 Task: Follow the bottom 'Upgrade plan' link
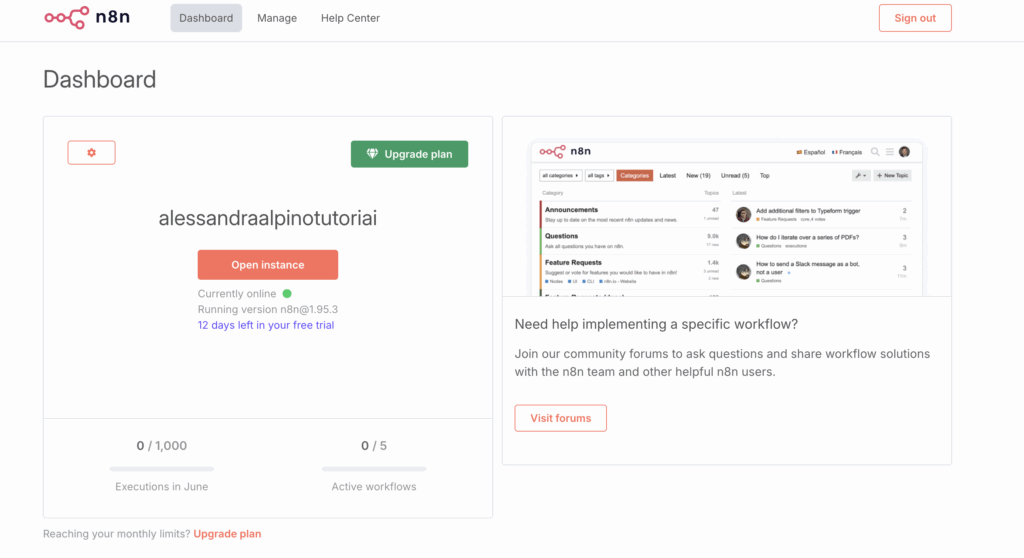[227, 534]
